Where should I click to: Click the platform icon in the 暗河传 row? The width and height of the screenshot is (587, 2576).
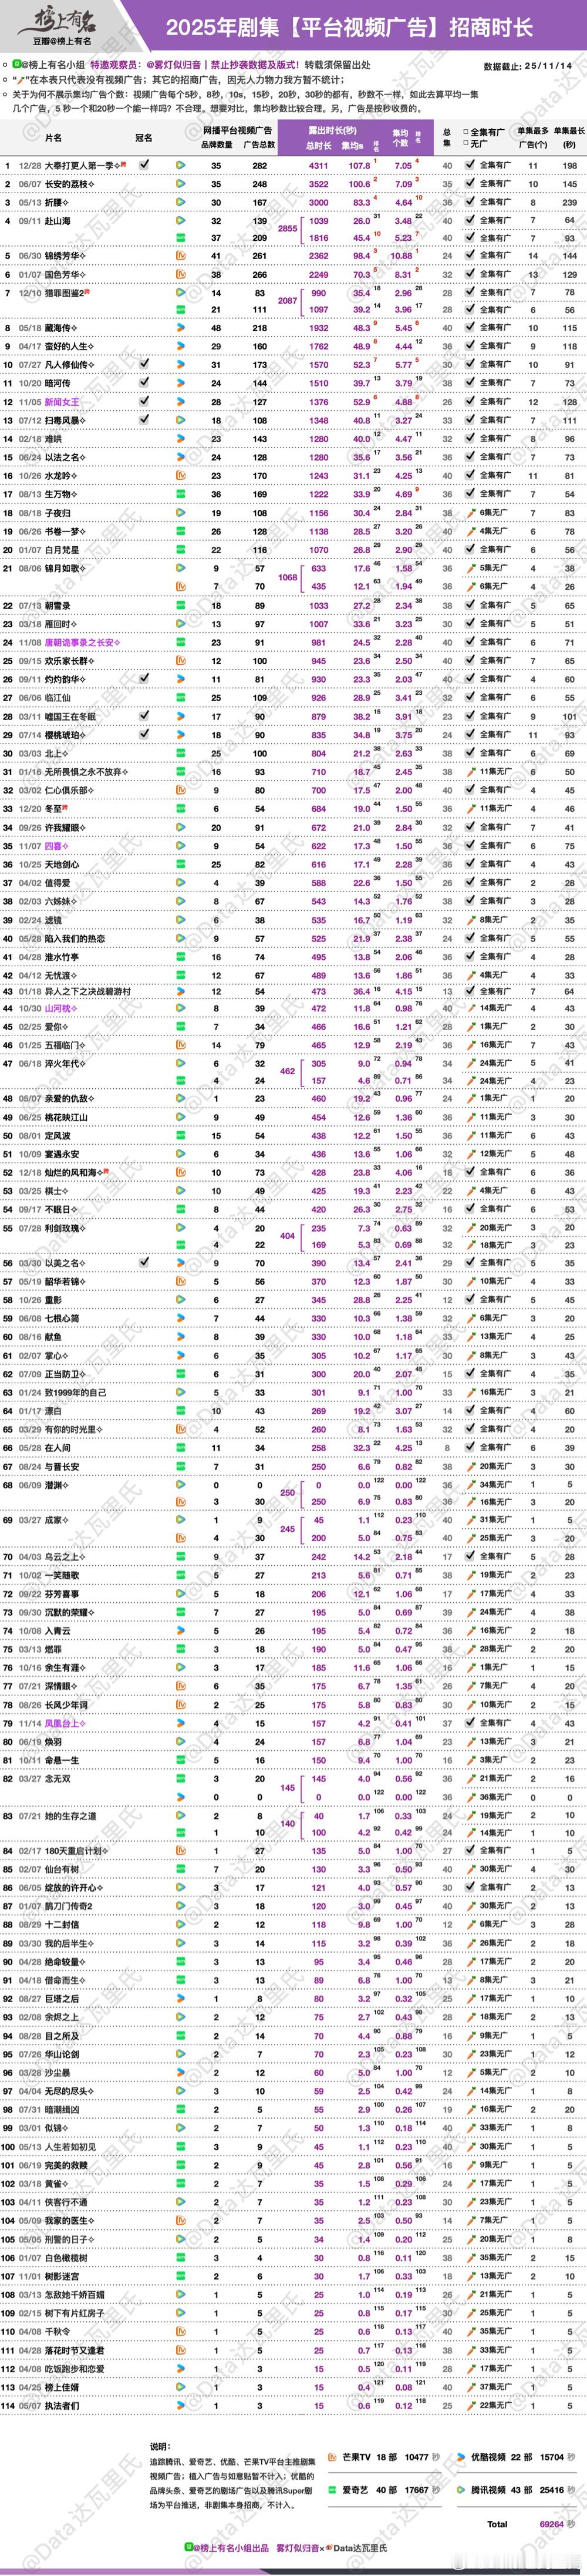pyautogui.click(x=181, y=383)
